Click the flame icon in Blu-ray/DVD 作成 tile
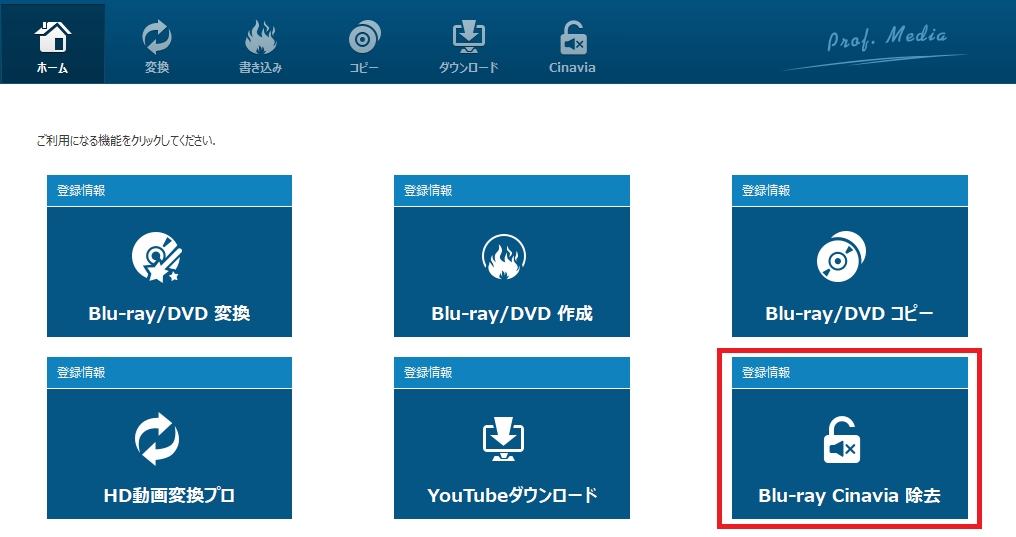 pyautogui.click(x=503, y=257)
